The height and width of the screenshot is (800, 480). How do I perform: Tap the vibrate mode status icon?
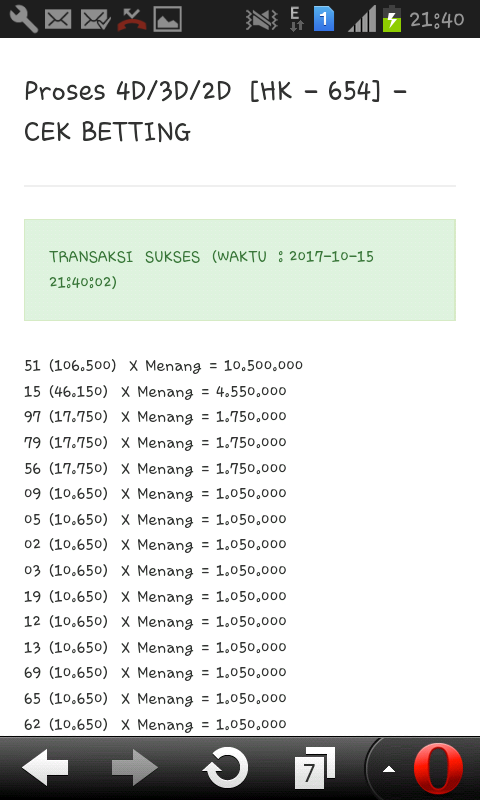point(261,19)
